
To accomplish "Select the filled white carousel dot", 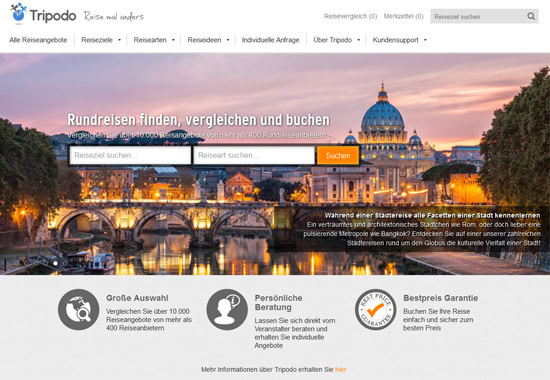I will (x=55, y=263).
